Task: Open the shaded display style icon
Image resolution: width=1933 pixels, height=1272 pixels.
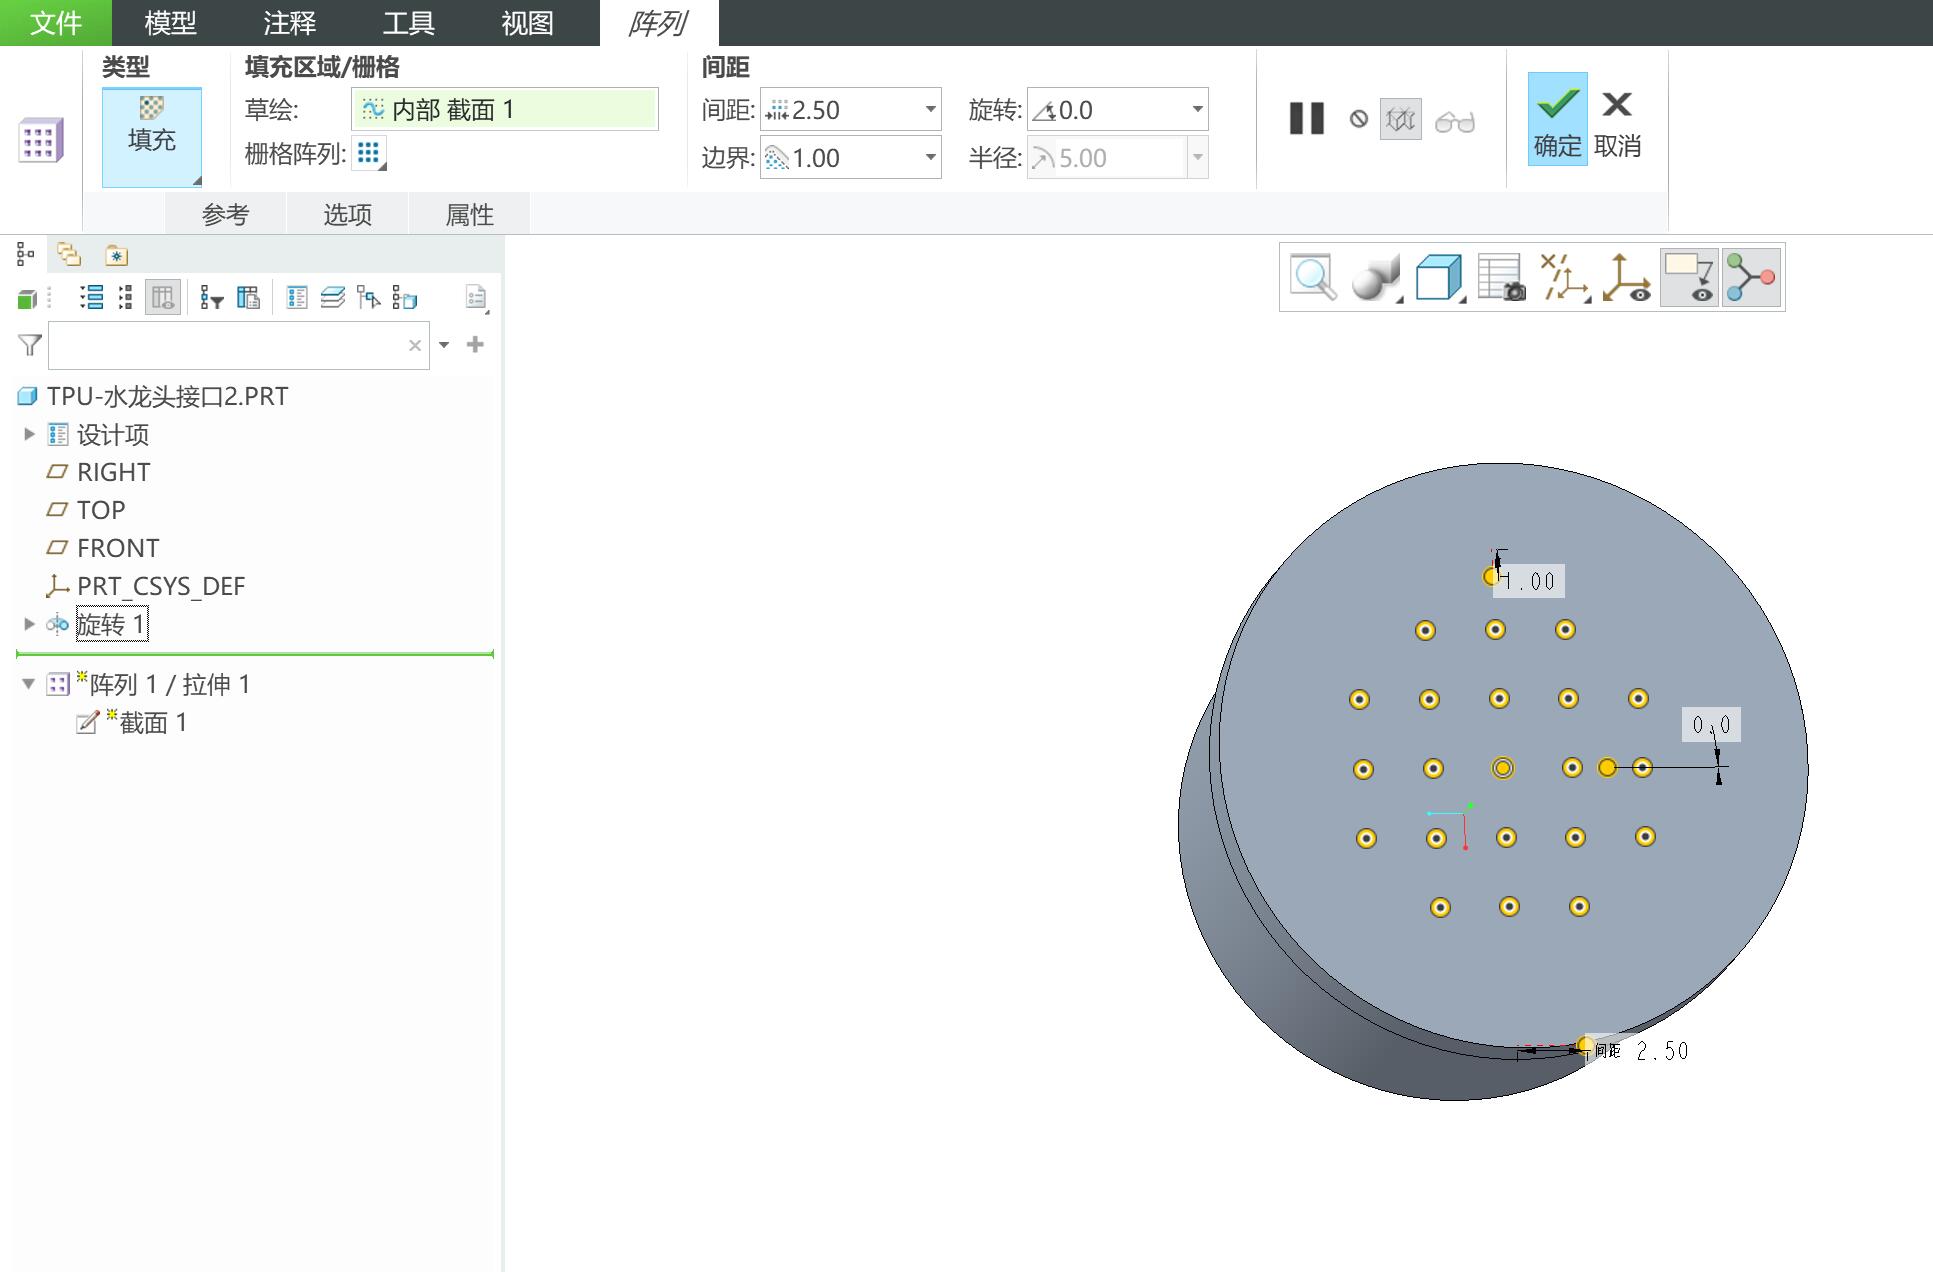Action: [1376, 277]
